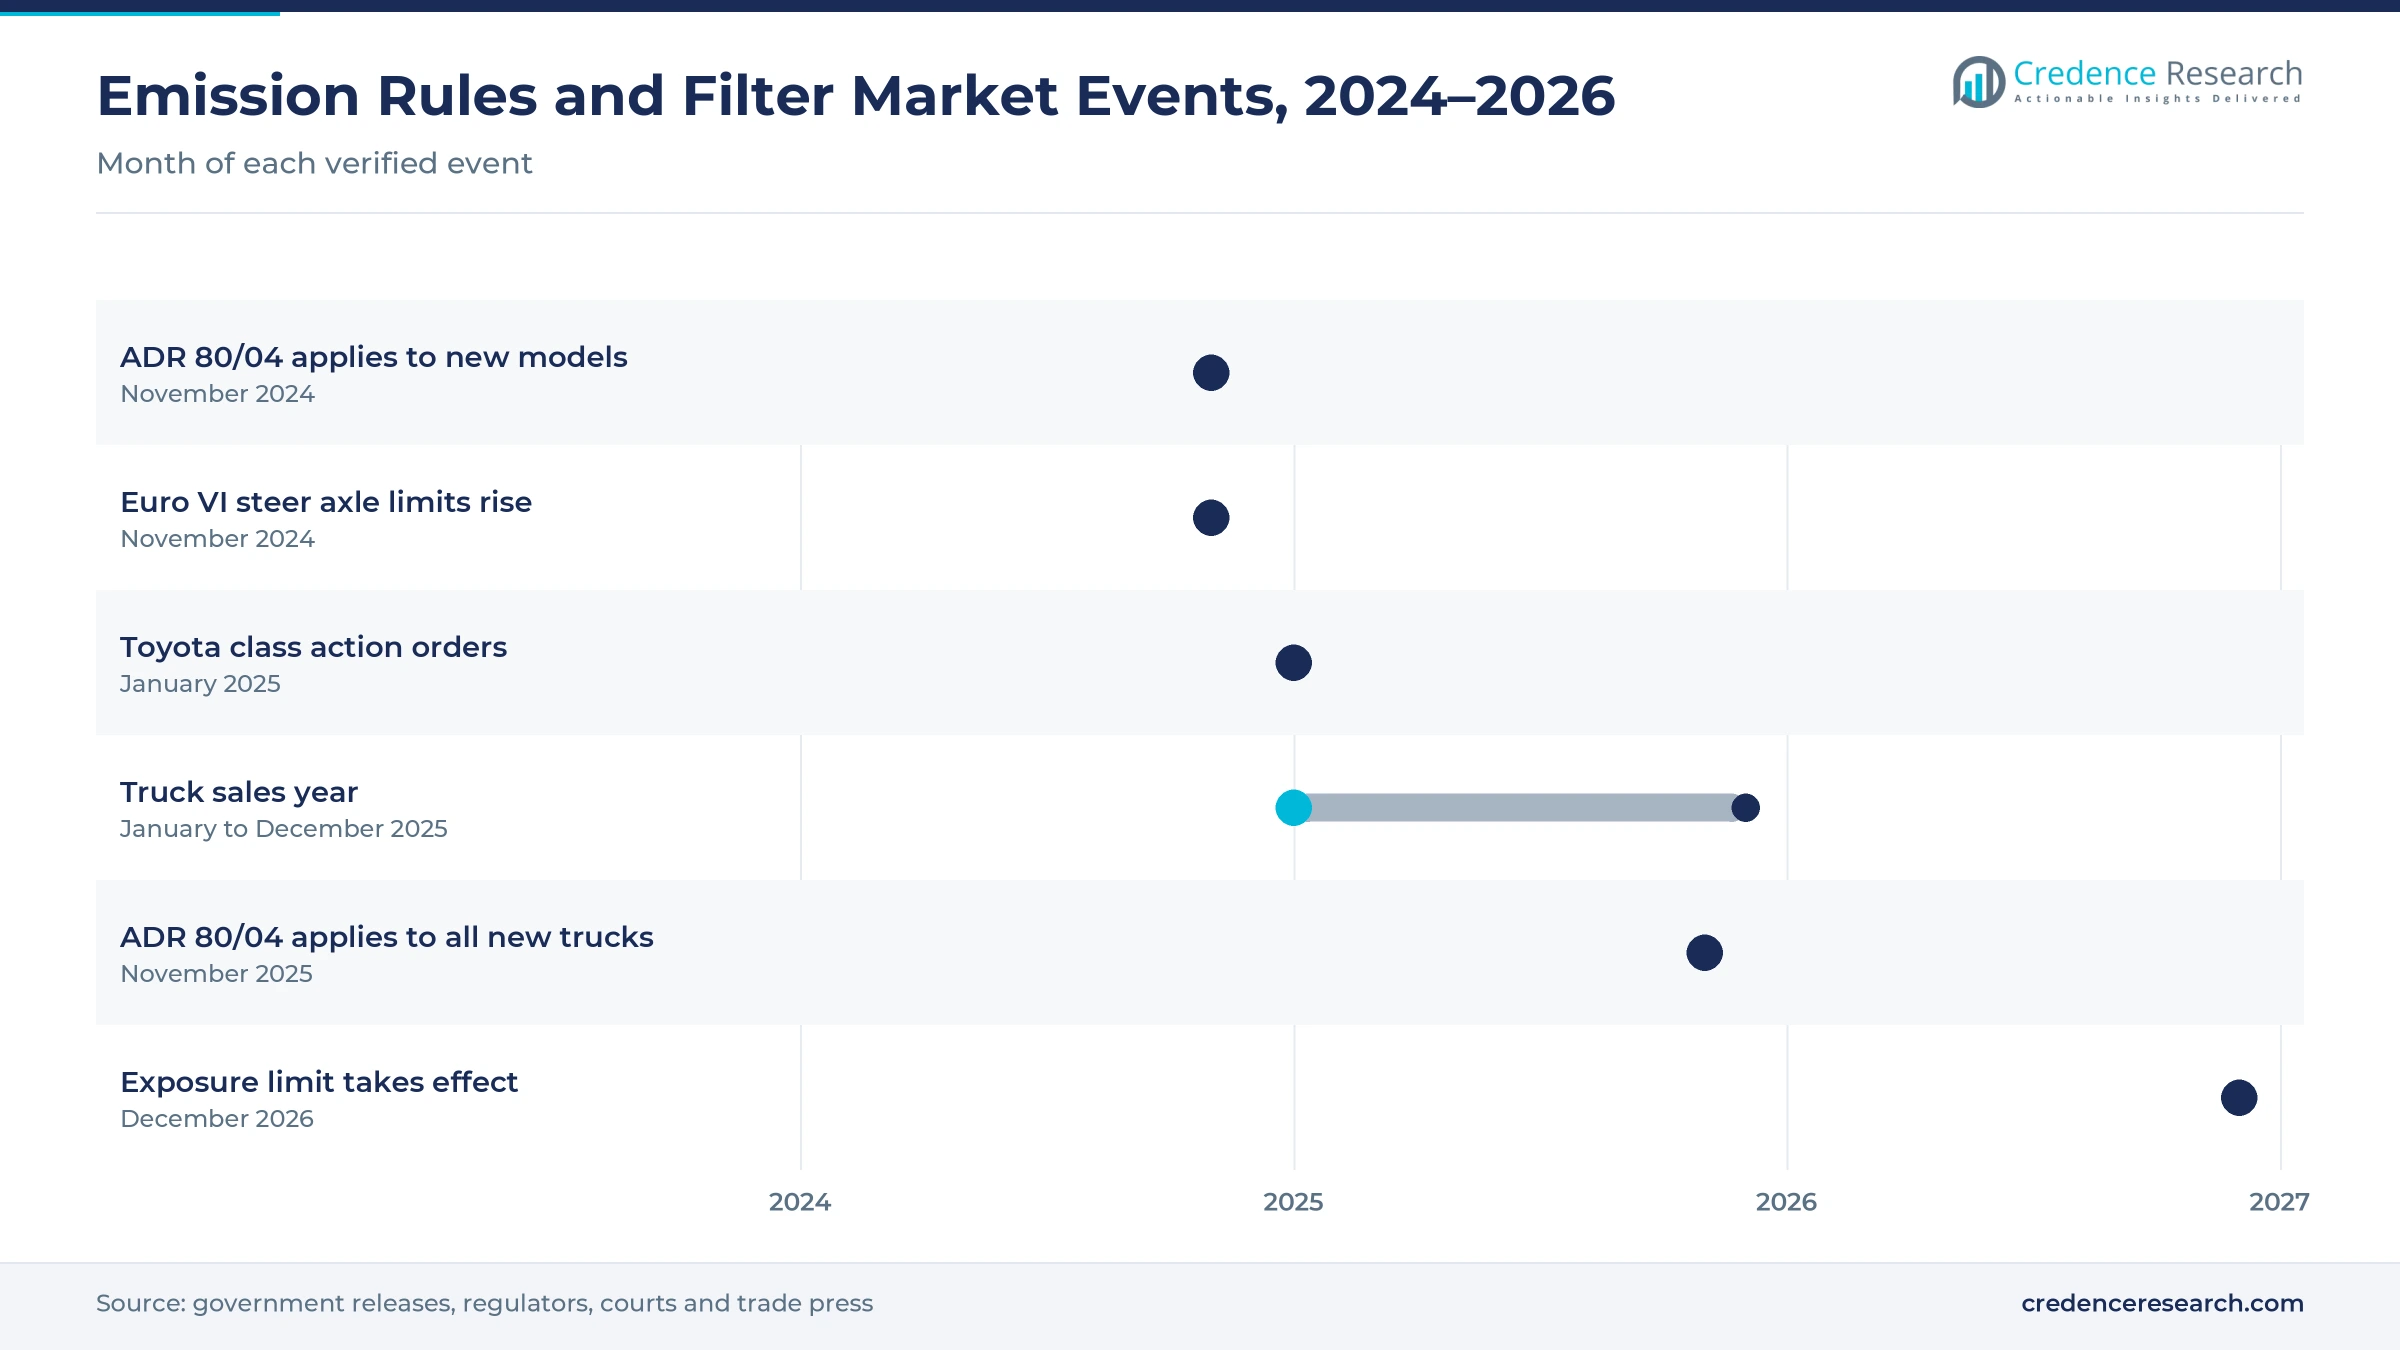Click the label Euro VI steer axle limits rise
The height and width of the screenshot is (1350, 2400).
click(x=326, y=502)
